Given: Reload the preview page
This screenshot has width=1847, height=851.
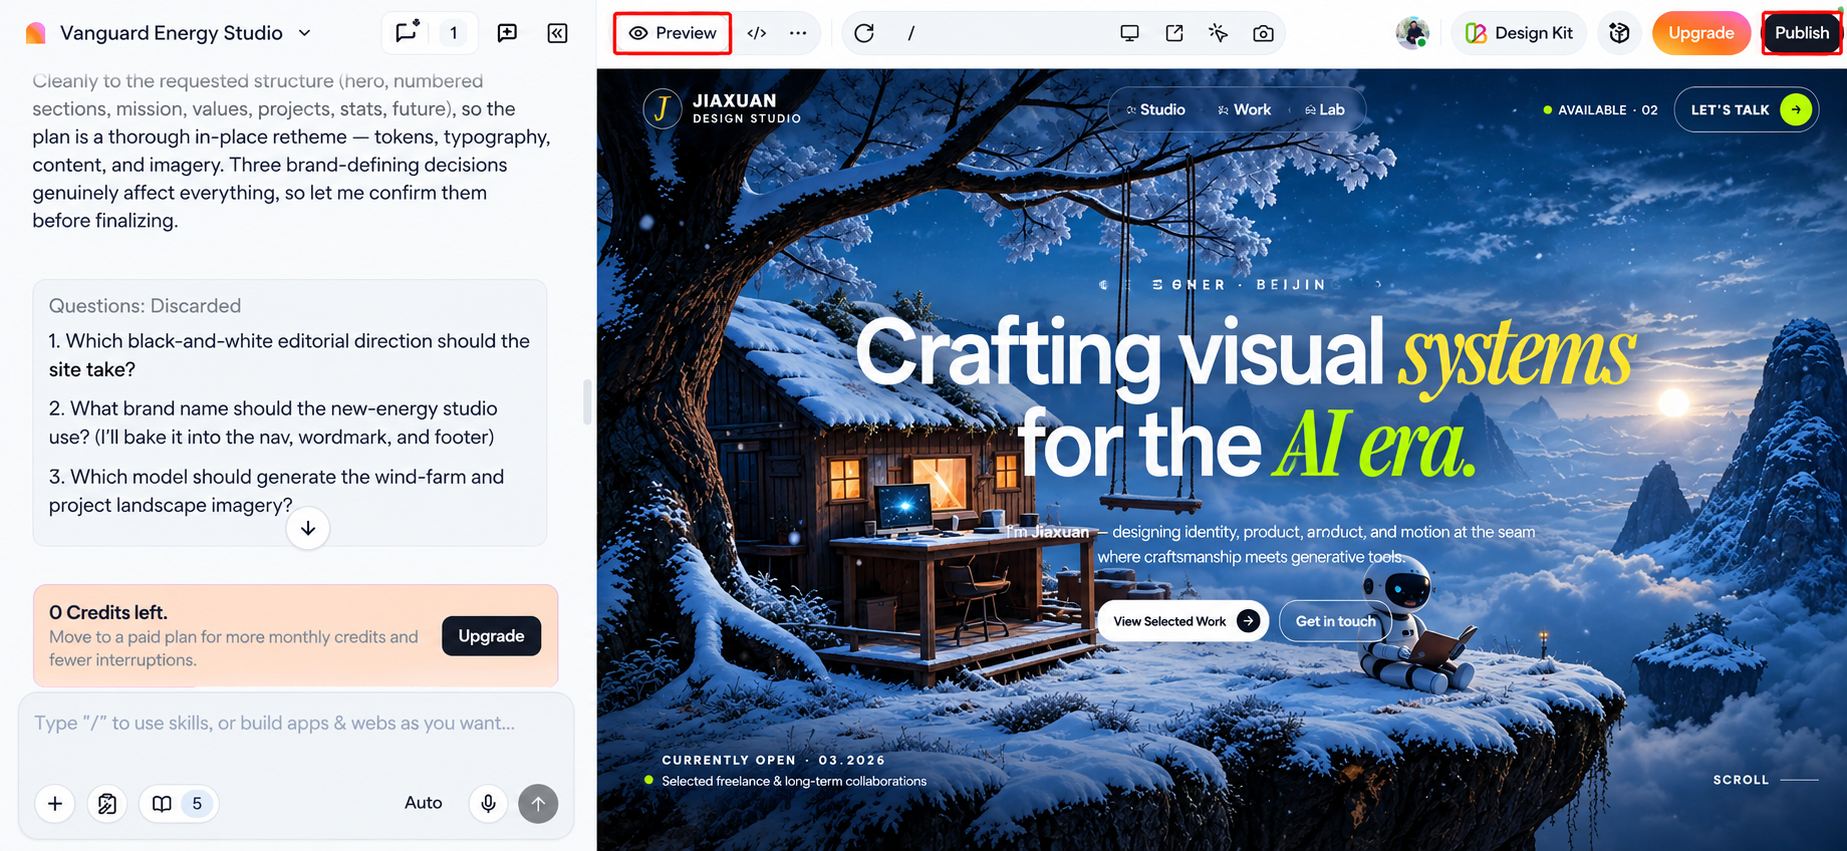Looking at the screenshot, I should (864, 33).
